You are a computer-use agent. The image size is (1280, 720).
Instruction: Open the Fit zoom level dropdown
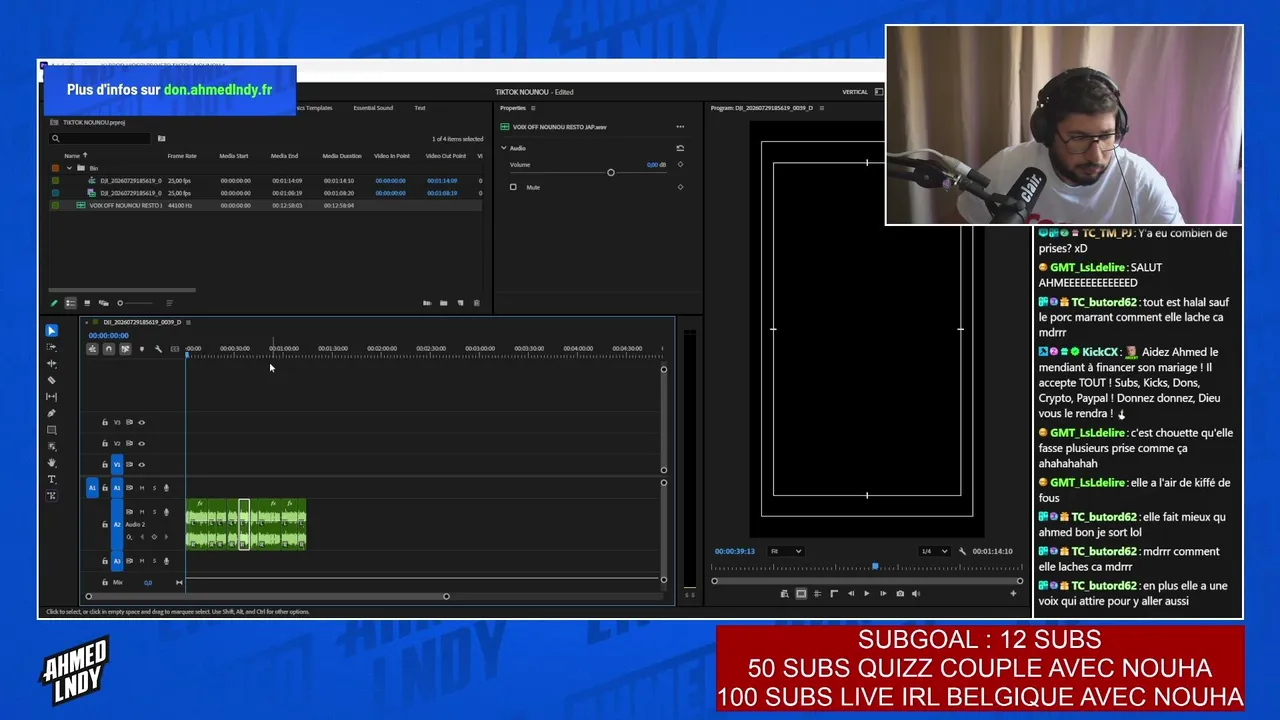785,551
